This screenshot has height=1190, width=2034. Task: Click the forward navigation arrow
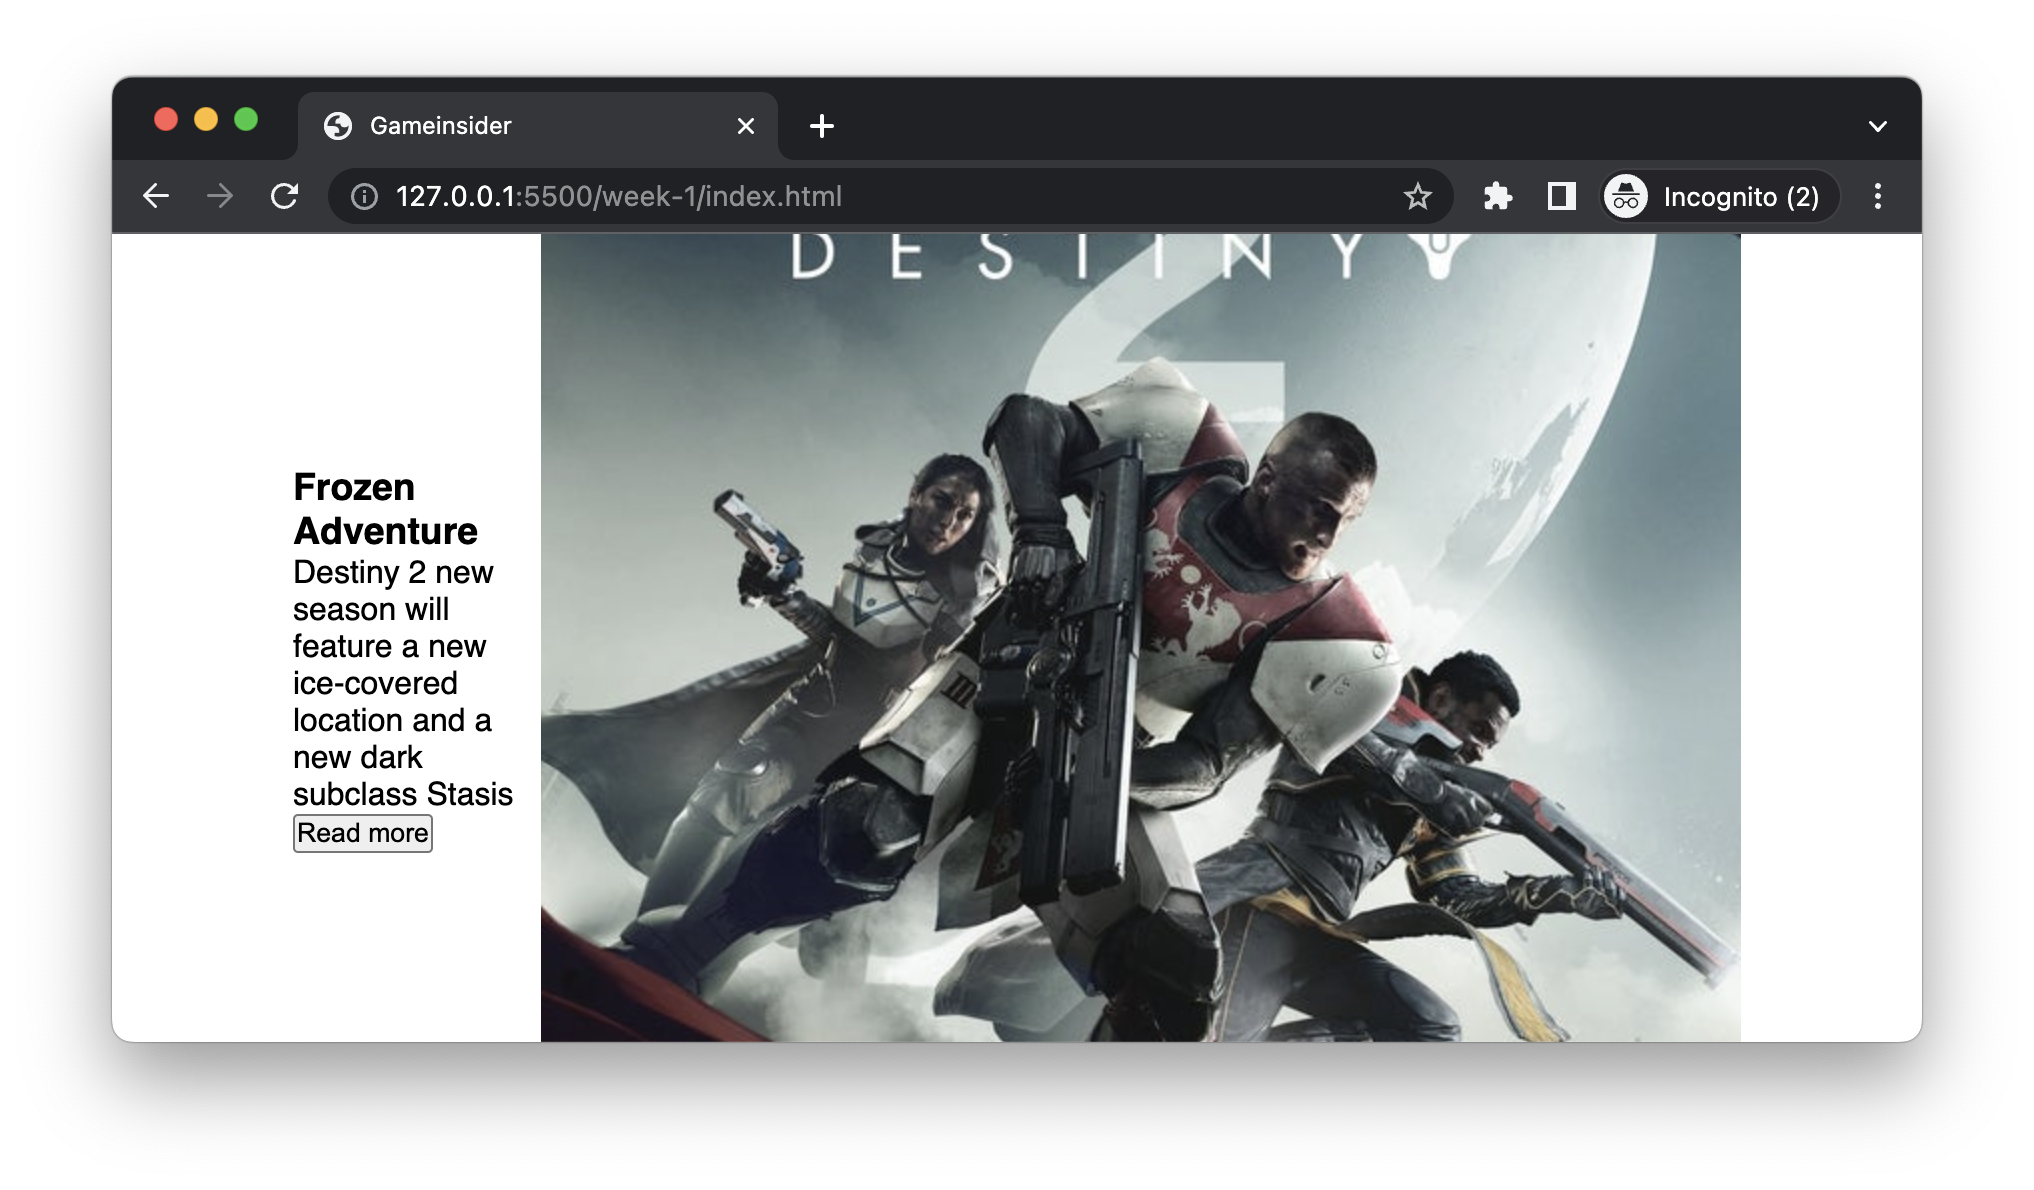coord(220,196)
